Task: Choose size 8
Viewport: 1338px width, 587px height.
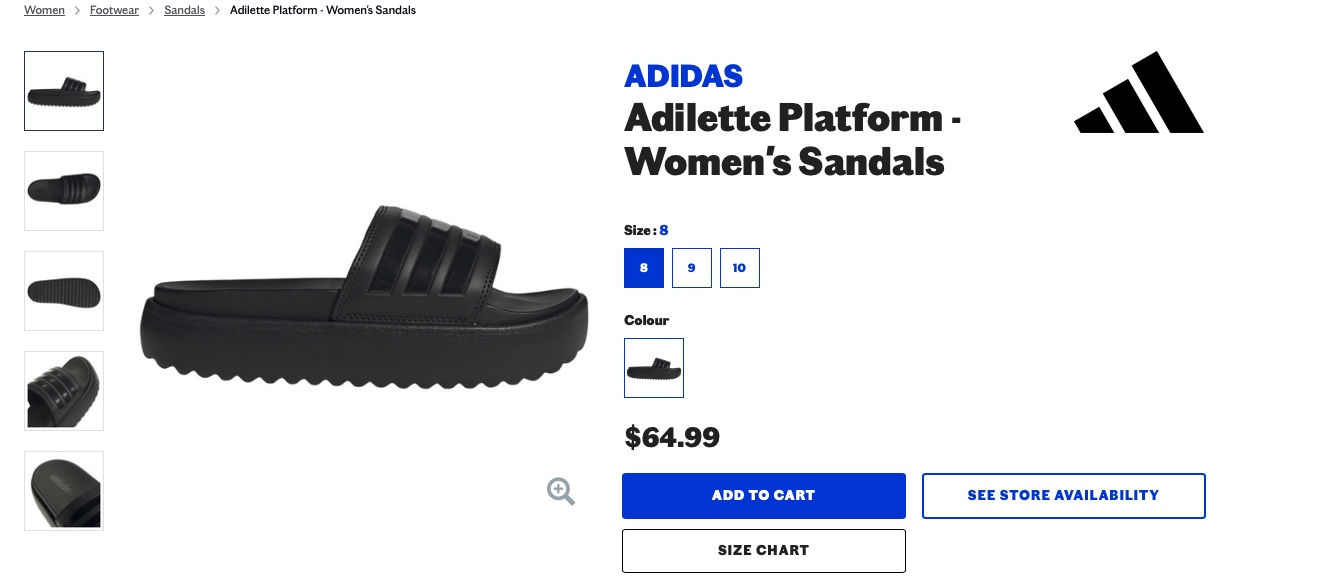Action: pyautogui.click(x=644, y=268)
